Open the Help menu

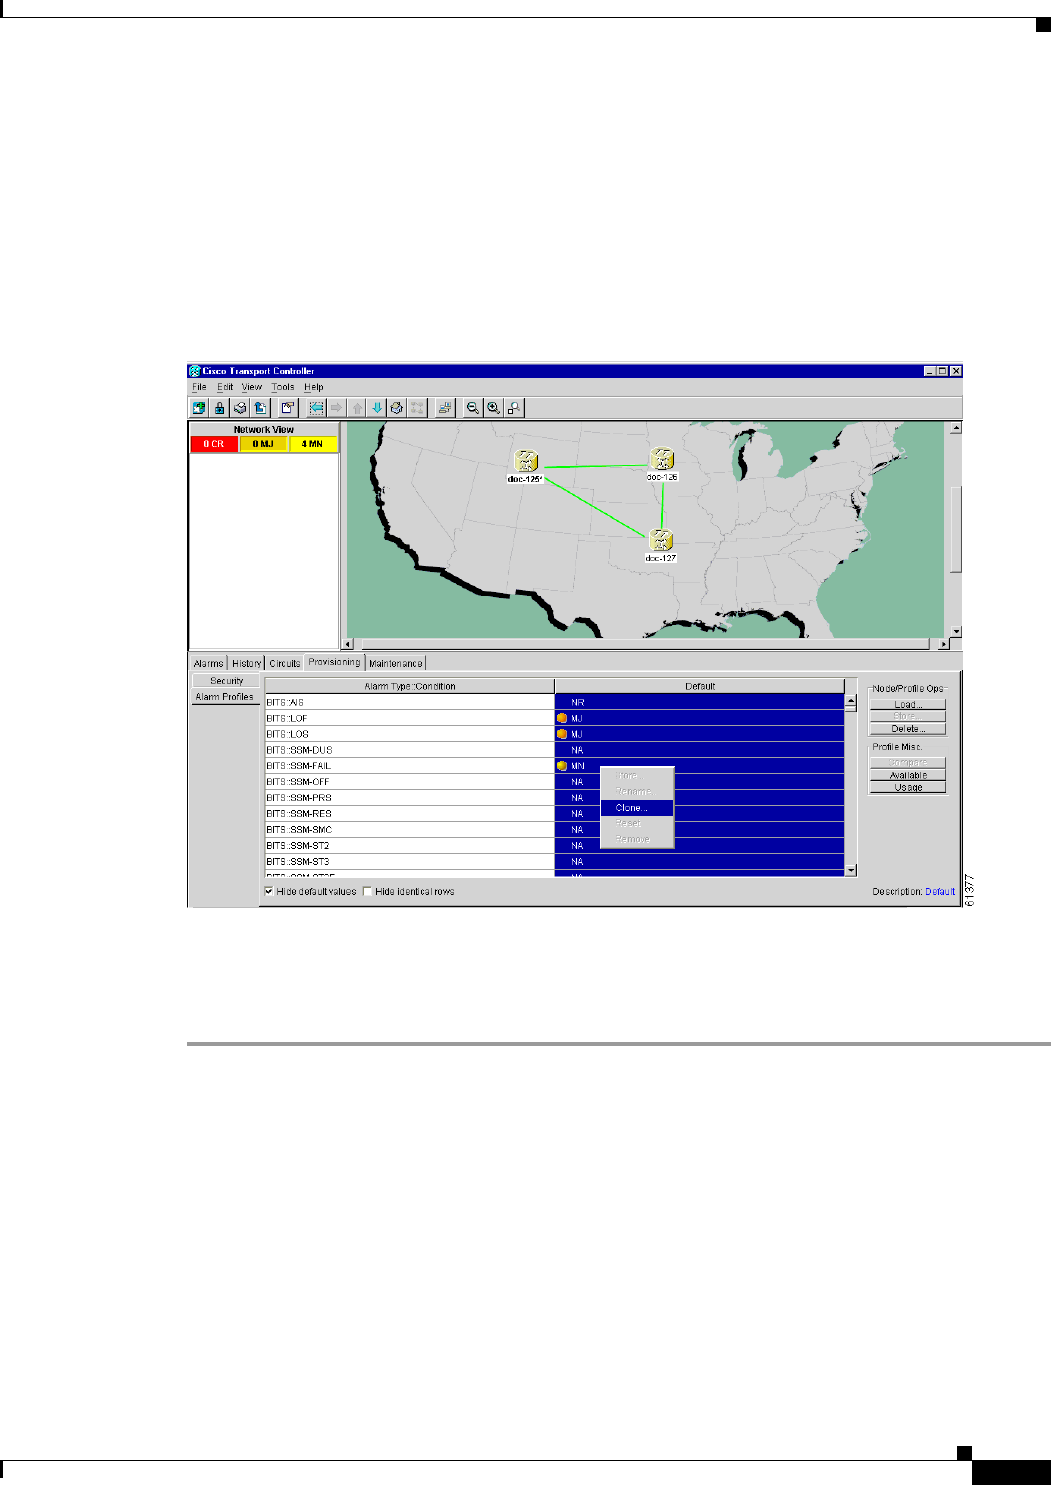(314, 387)
